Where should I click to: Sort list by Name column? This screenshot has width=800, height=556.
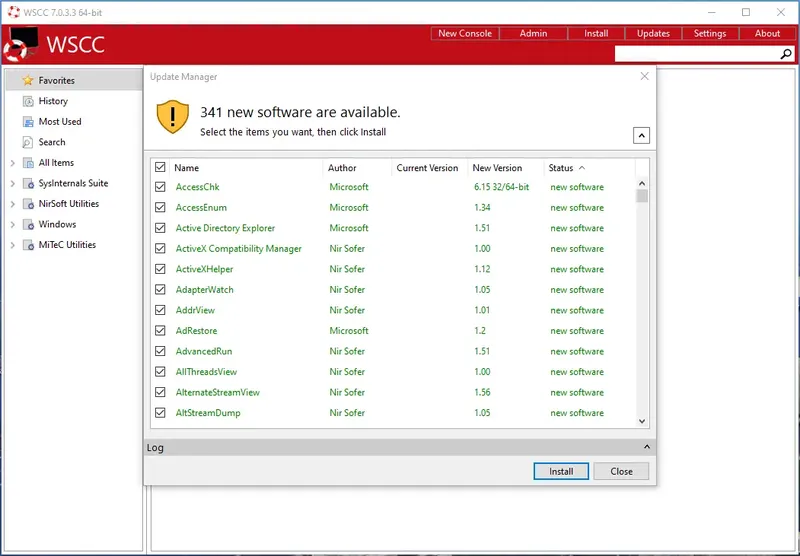(x=246, y=168)
